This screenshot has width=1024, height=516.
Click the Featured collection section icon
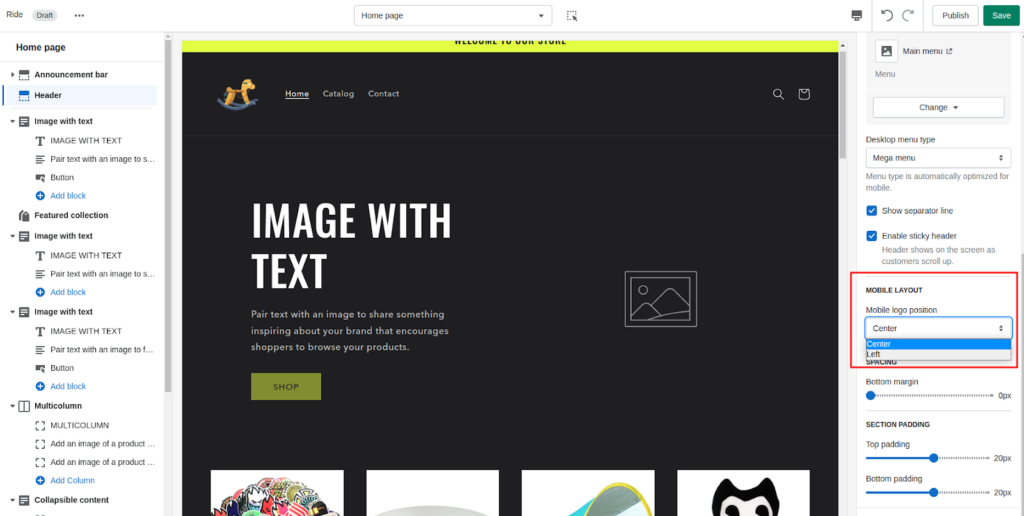pos(24,216)
